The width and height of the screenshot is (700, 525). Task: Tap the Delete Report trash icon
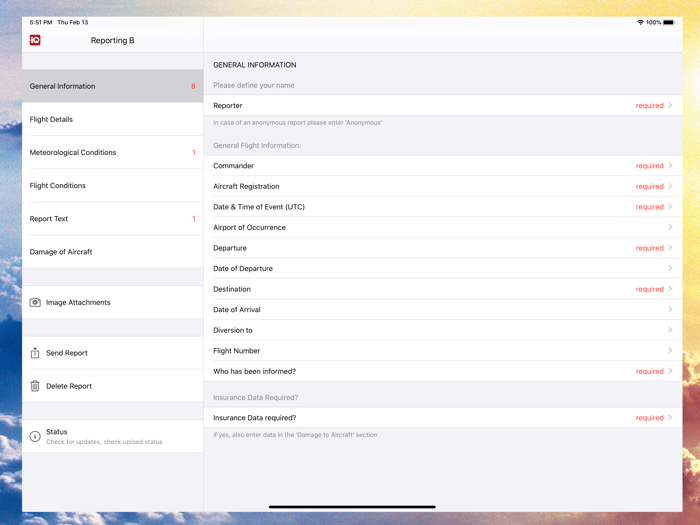point(35,386)
